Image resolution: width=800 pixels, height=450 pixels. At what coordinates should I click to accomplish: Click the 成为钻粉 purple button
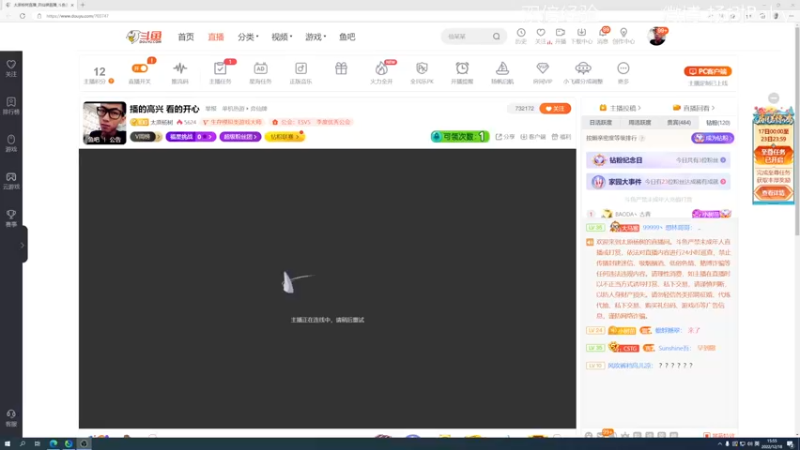click(x=712, y=138)
